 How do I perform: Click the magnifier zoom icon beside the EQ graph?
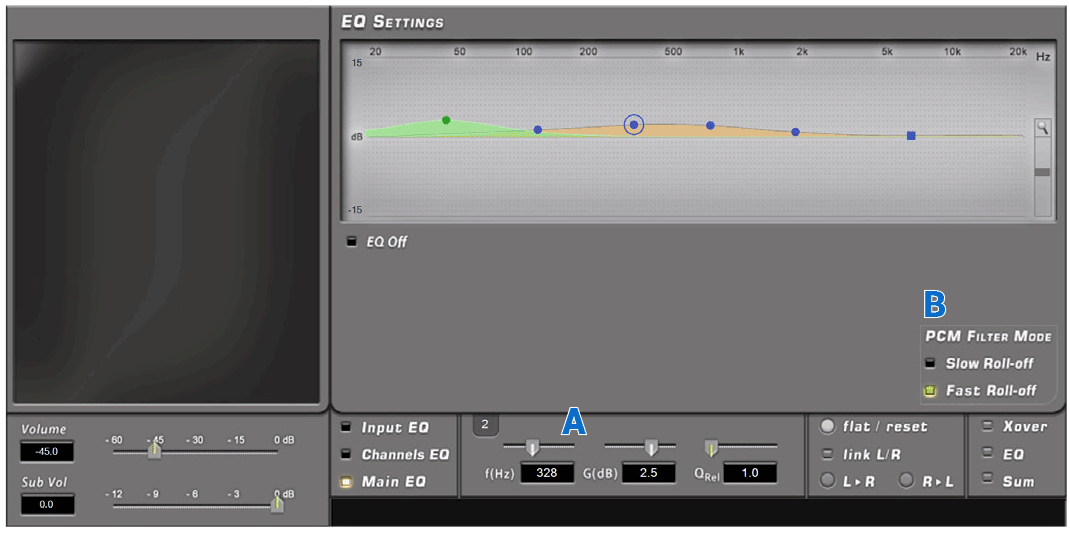pyautogui.click(x=1042, y=127)
